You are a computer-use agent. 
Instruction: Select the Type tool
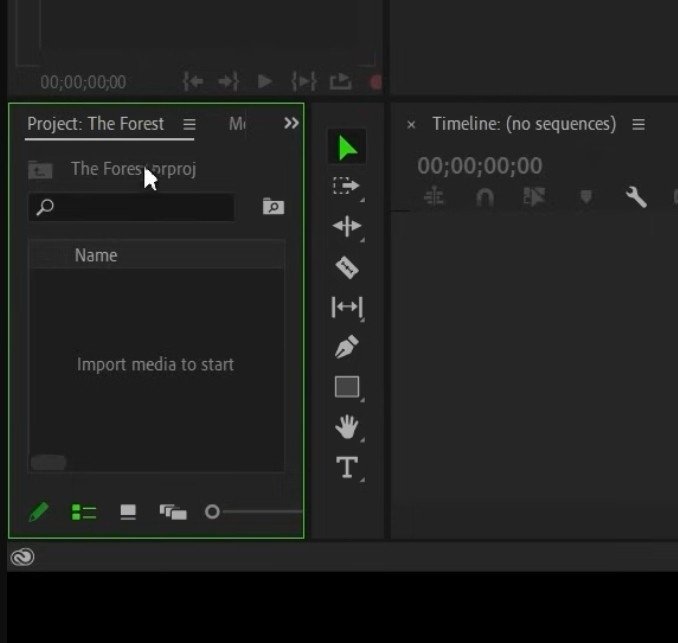[x=346, y=468]
